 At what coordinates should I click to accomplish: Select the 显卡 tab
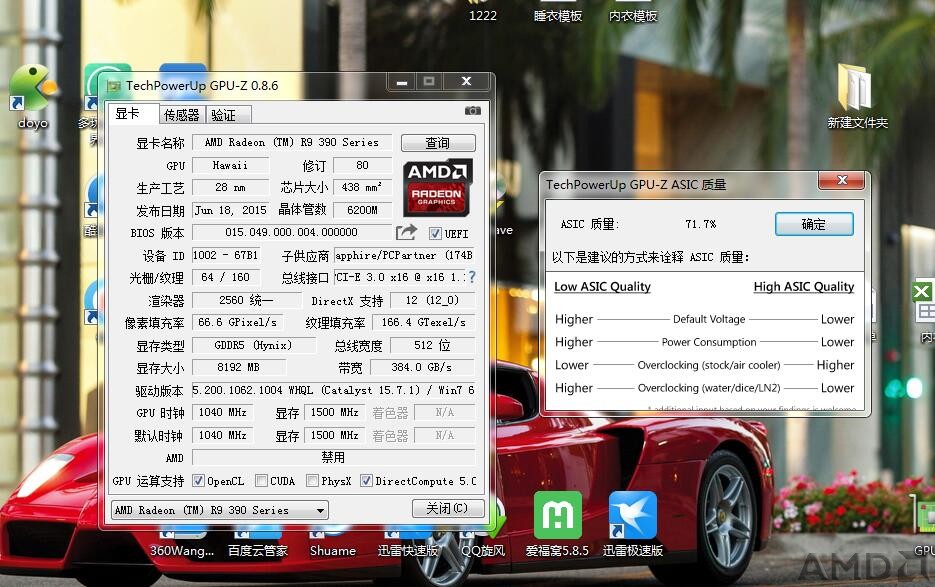coord(132,113)
